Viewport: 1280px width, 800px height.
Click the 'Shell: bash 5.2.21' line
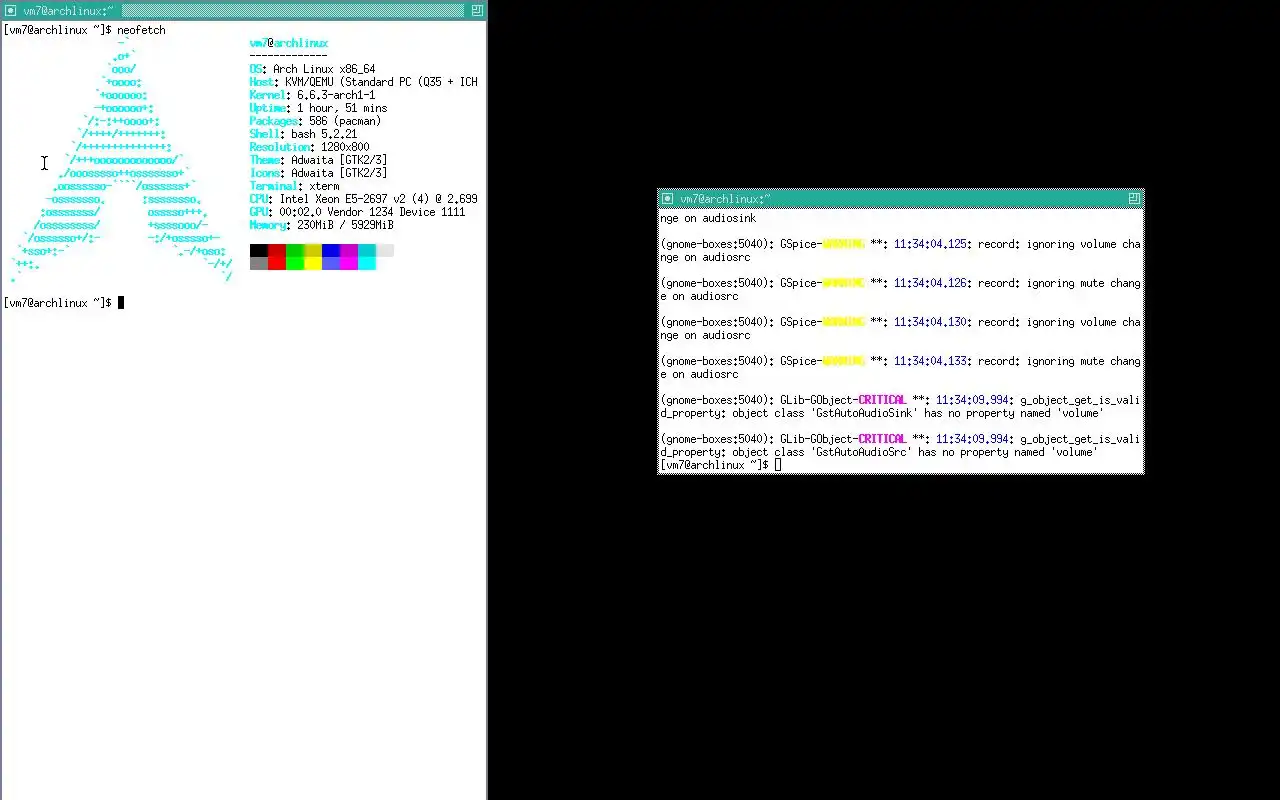(303, 134)
